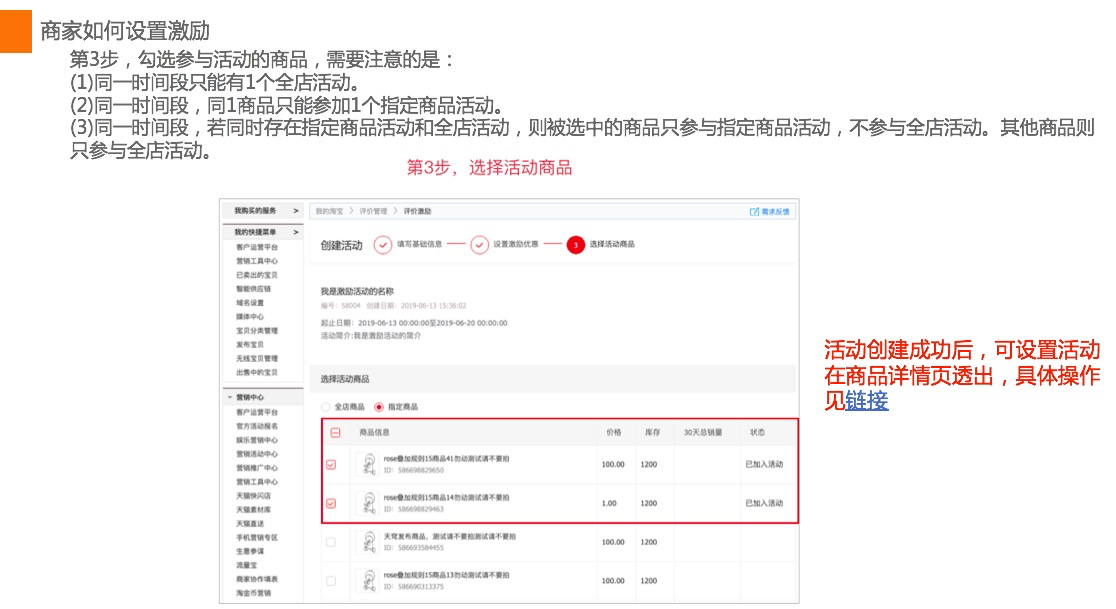Expand 我的快捷菜单 sidebar section arrow

pyautogui.click(x=295, y=232)
